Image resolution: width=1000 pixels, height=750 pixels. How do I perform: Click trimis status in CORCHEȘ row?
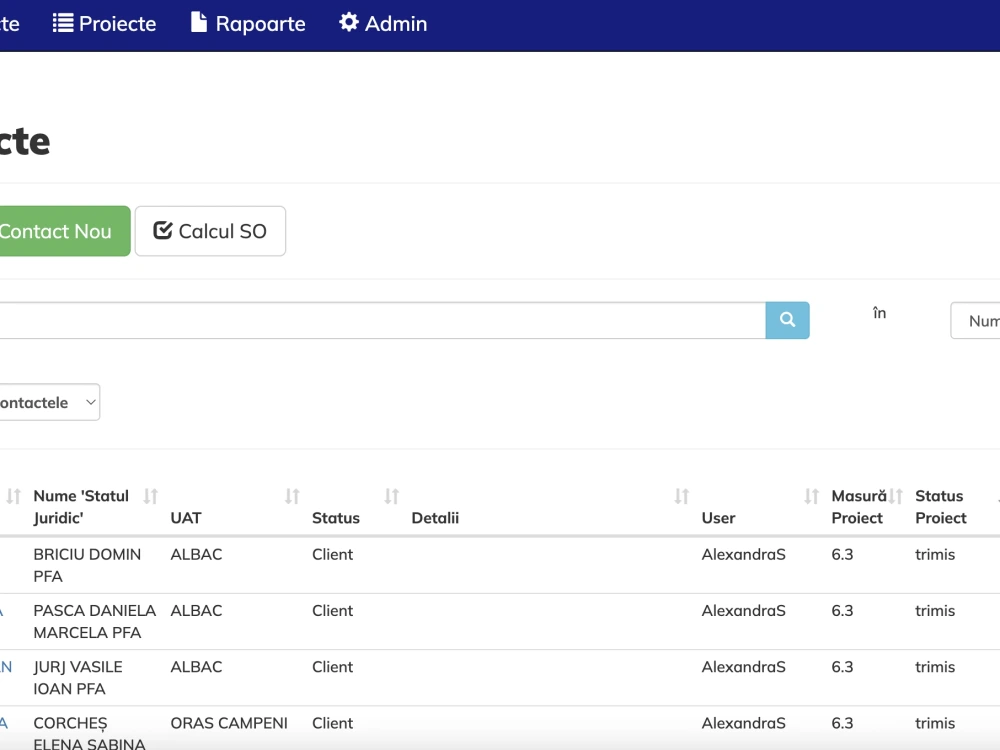[x=935, y=723]
